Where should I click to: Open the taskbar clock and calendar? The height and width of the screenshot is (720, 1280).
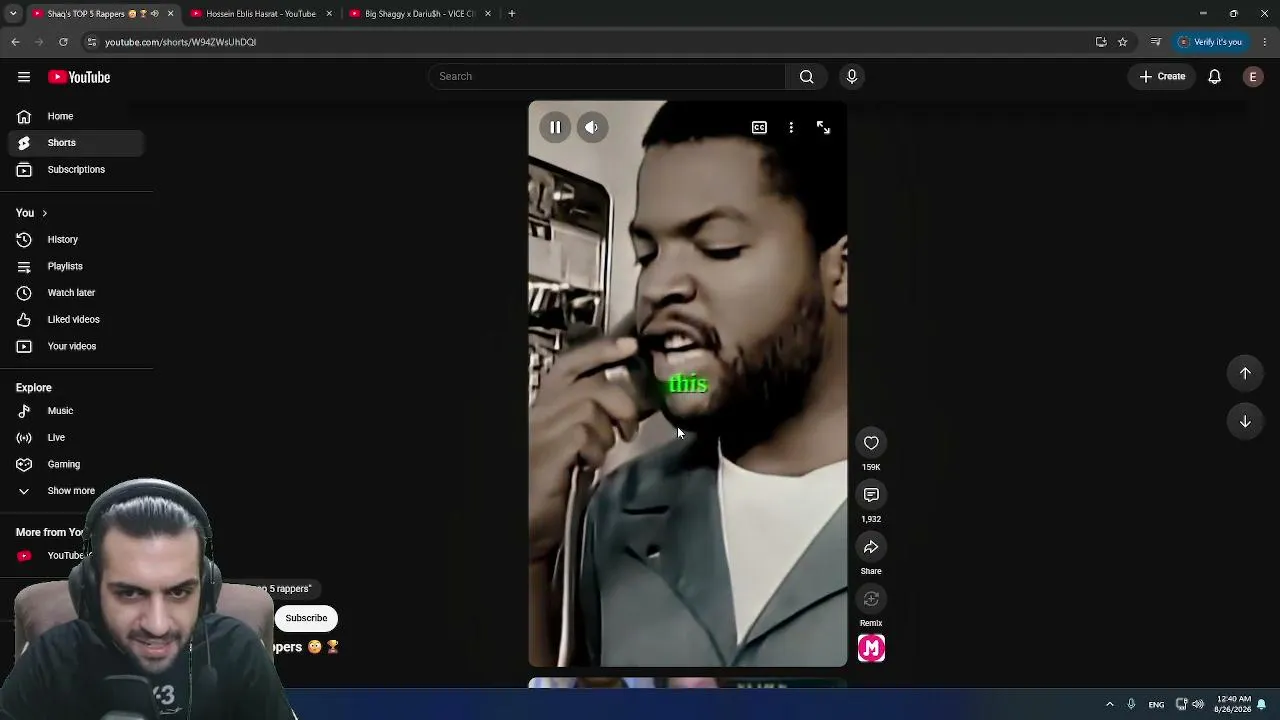[x=1233, y=704]
